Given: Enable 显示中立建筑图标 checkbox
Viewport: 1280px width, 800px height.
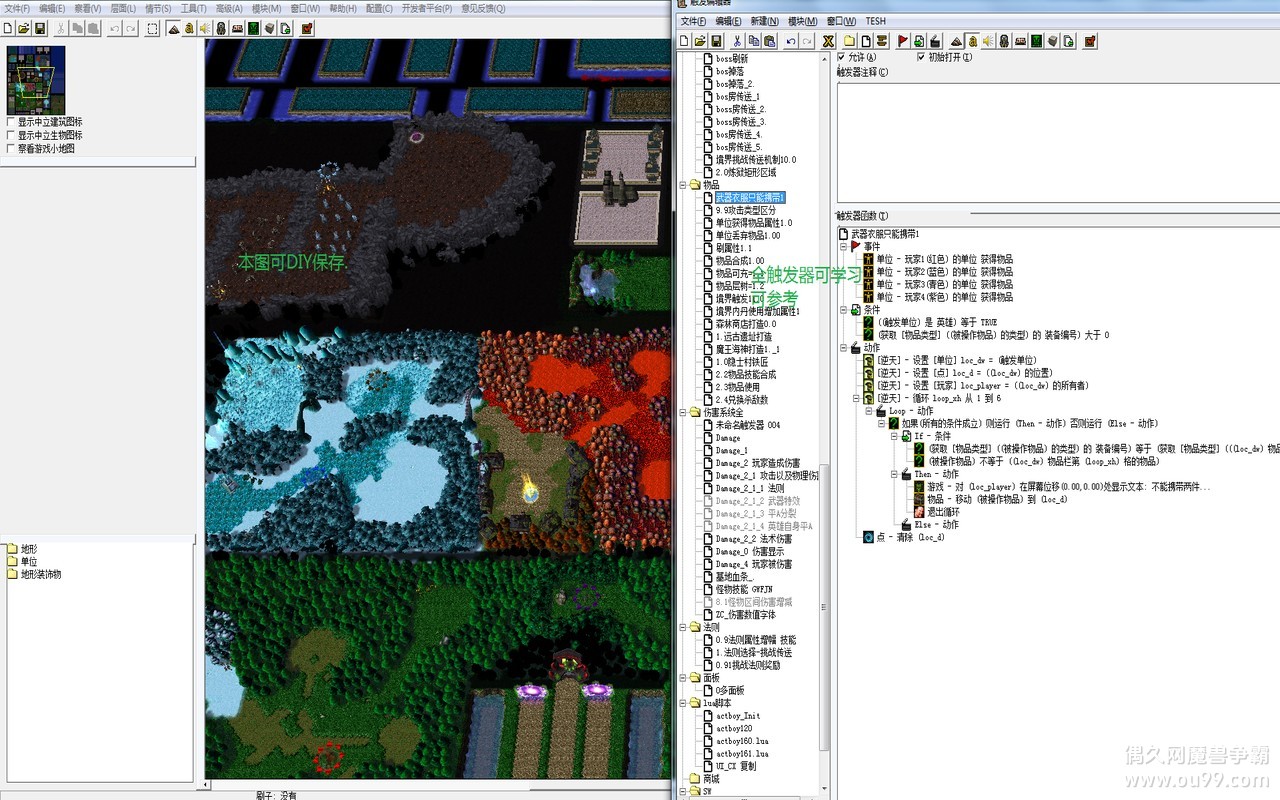Looking at the screenshot, I should (x=11, y=122).
